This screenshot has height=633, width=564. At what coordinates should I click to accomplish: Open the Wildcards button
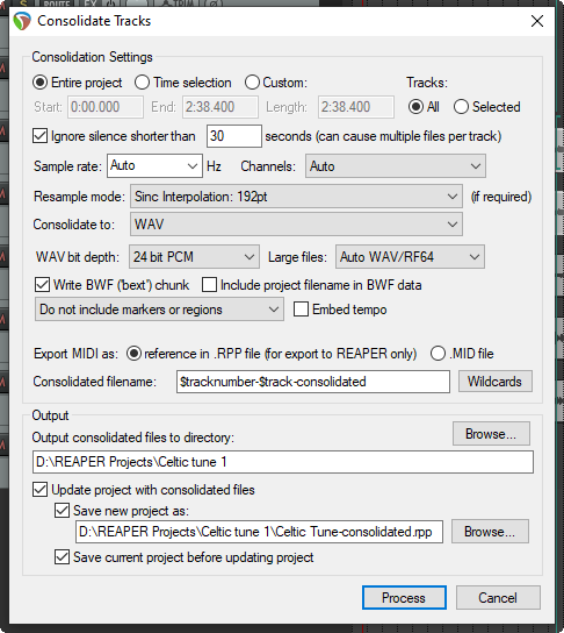[x=495, y=381]
